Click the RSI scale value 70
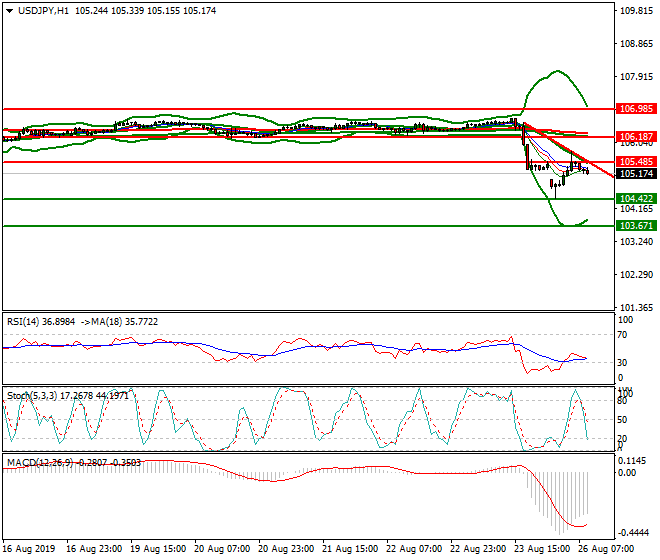Image resolution: width=660 pixels, height=560 pixels. (x=622, y=335)
